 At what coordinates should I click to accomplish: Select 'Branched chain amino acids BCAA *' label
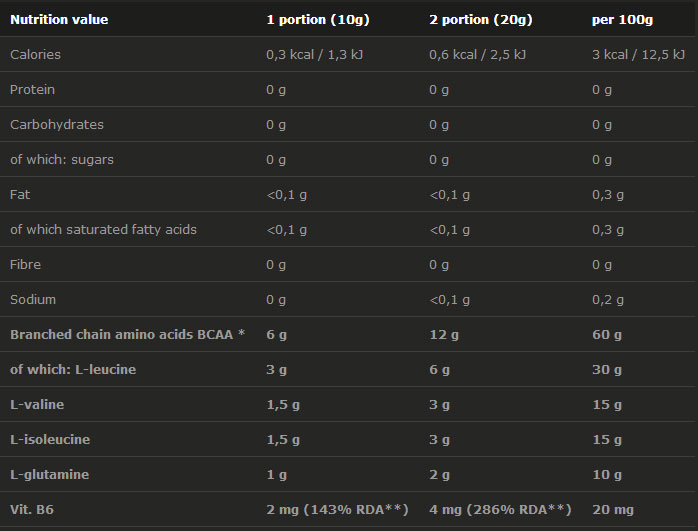tap(127, 334)
